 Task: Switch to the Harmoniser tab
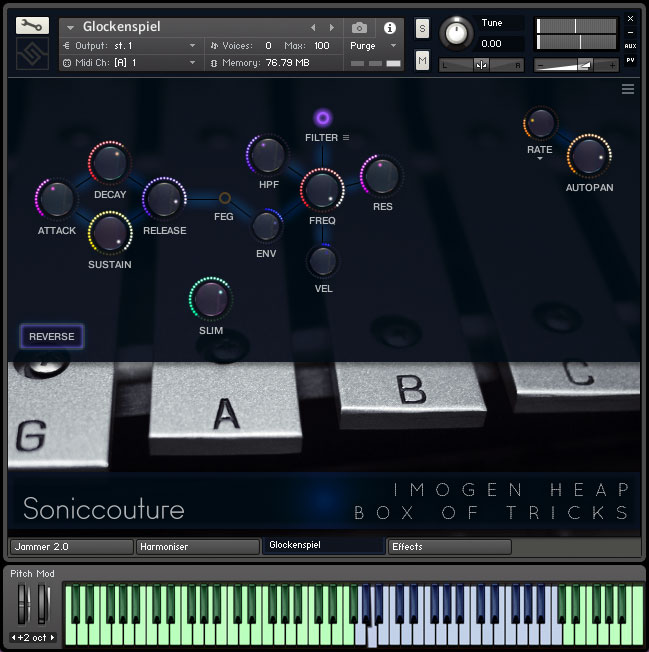point(198,546)
